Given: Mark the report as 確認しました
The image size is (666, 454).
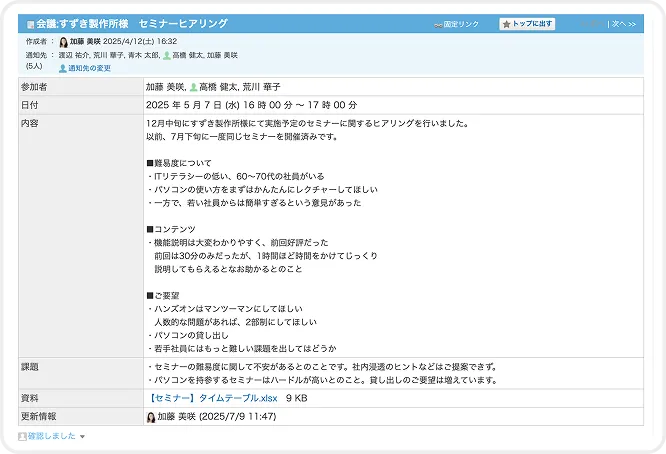Looking at the screenshot, I should coord(51,436).
